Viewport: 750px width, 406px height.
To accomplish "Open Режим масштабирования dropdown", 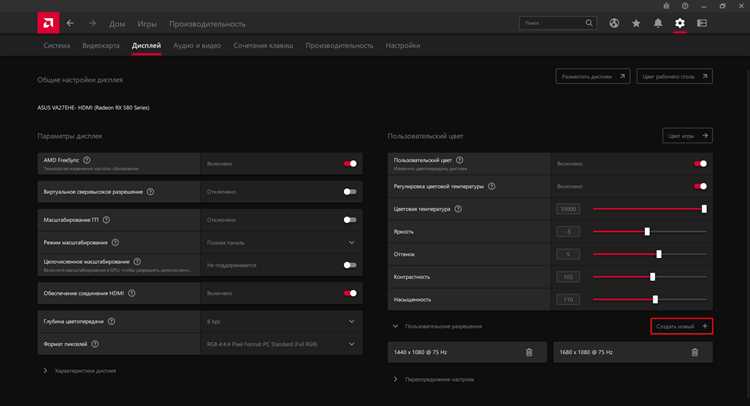I will click(x=281, y=243).
